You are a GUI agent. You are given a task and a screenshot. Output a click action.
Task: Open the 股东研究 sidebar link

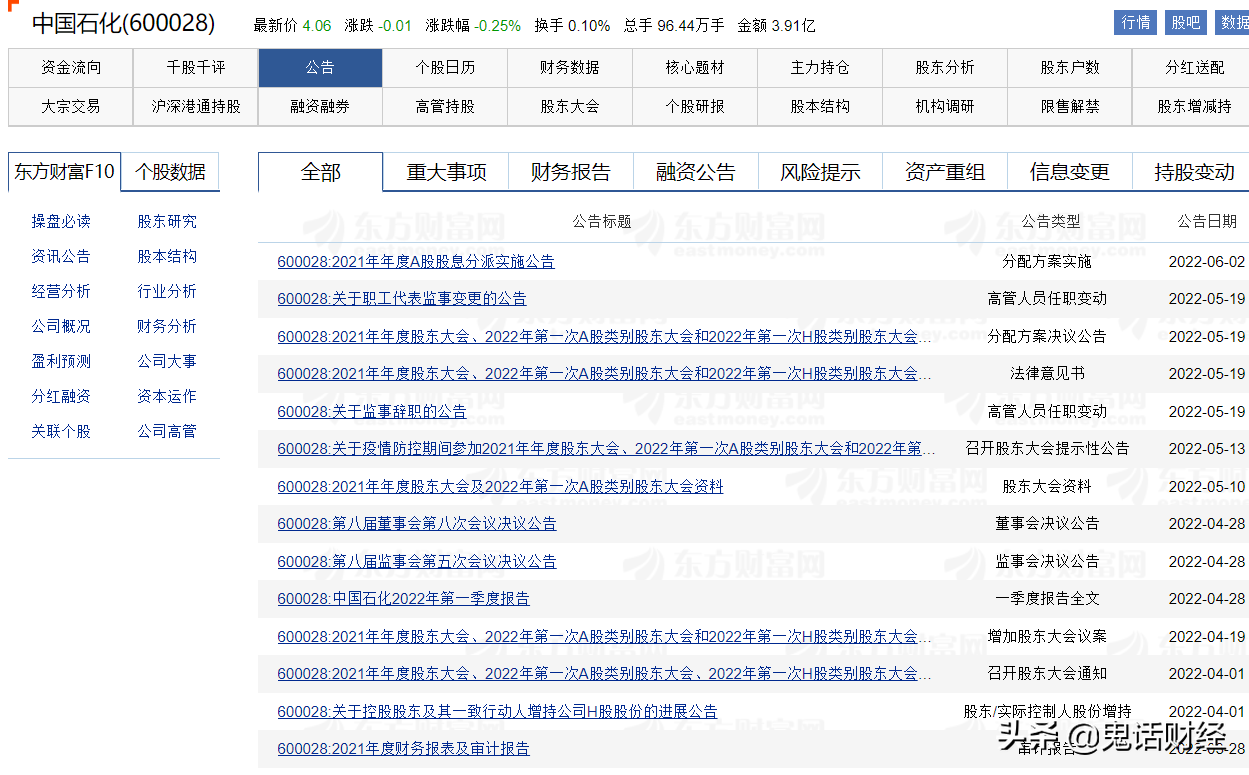click(x=167, y=221)
